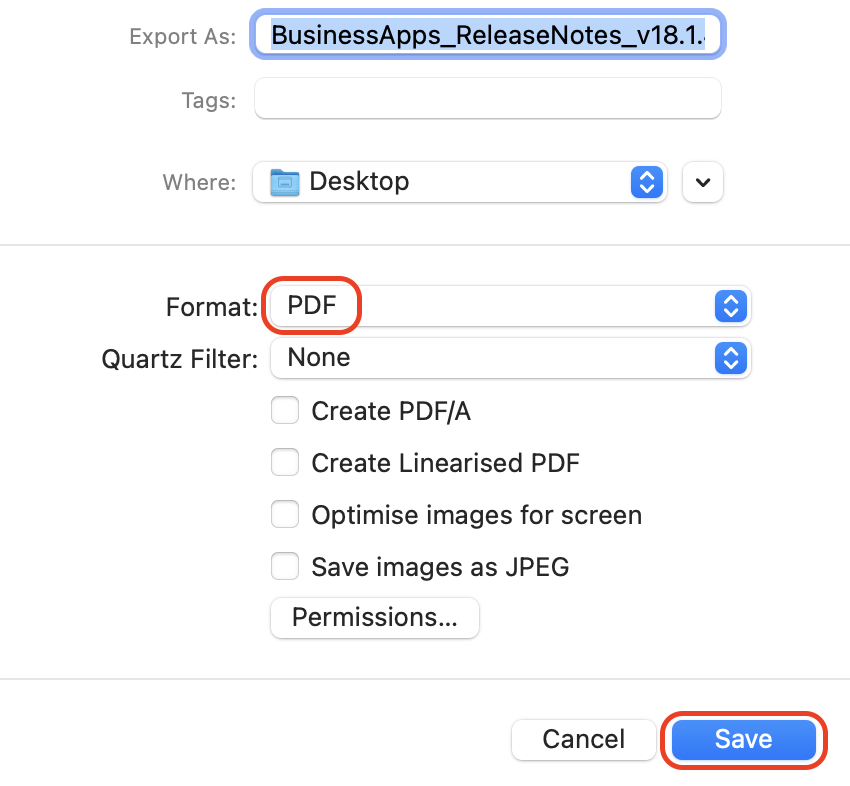850x786 pixels.
Task: Enable Optimise images for screen
Action: [285, 514]
